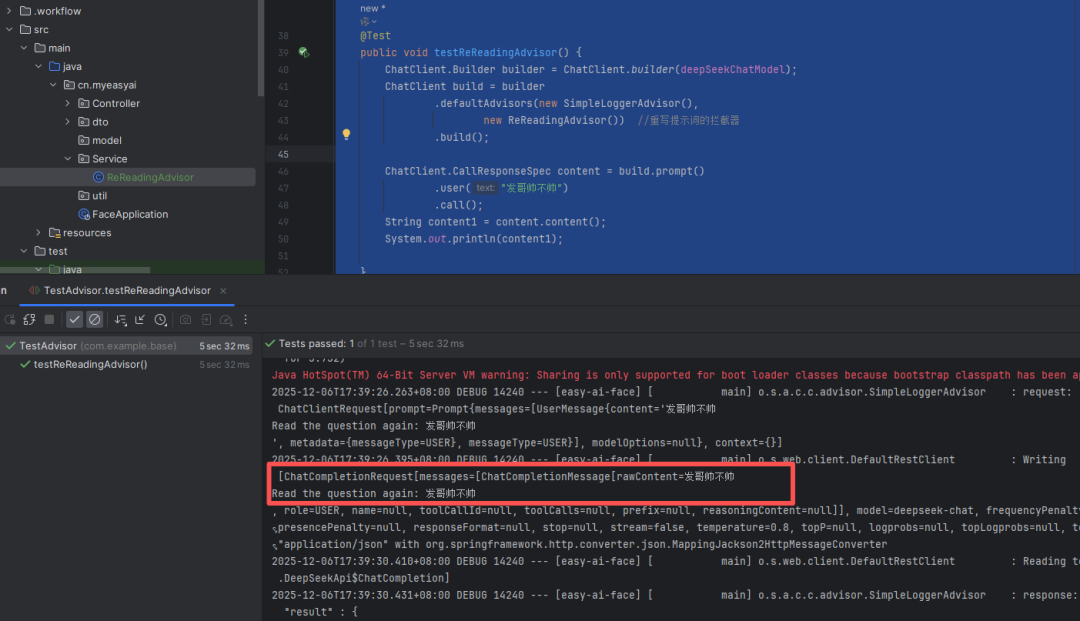Select testReReadingAdvisor() in test results
Viewport: 1080px width, 621px height.
(x=90, y=365)
